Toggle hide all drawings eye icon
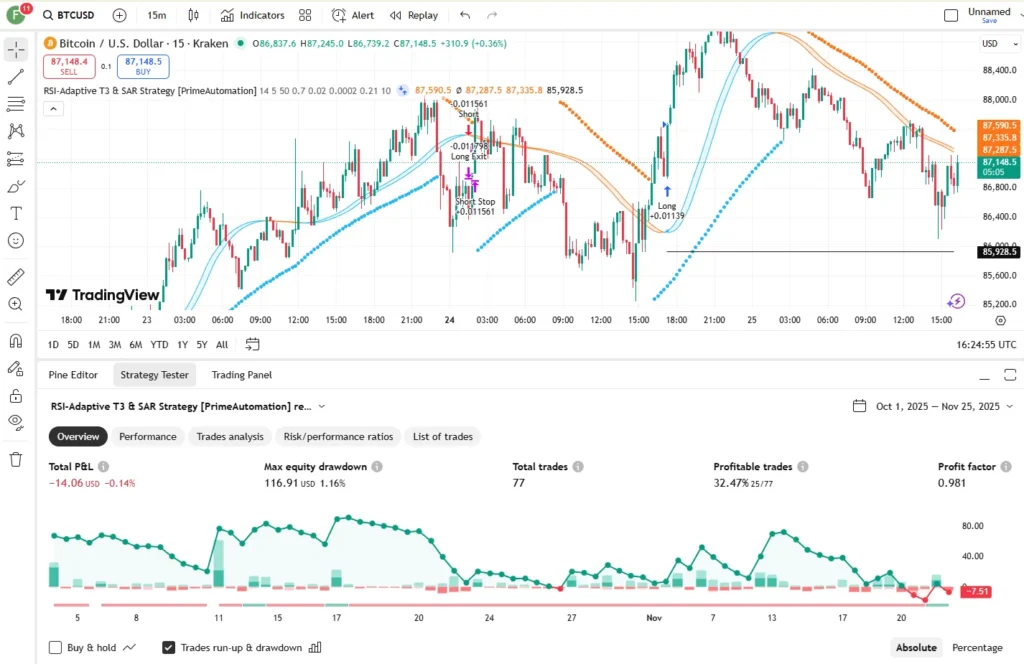Image resolution: width=1024 pixels, height=664 pixels. coord(16,422)
